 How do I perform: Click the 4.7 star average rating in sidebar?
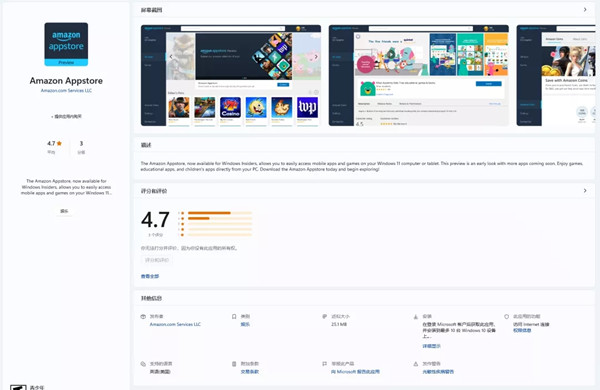click(54, 144)
